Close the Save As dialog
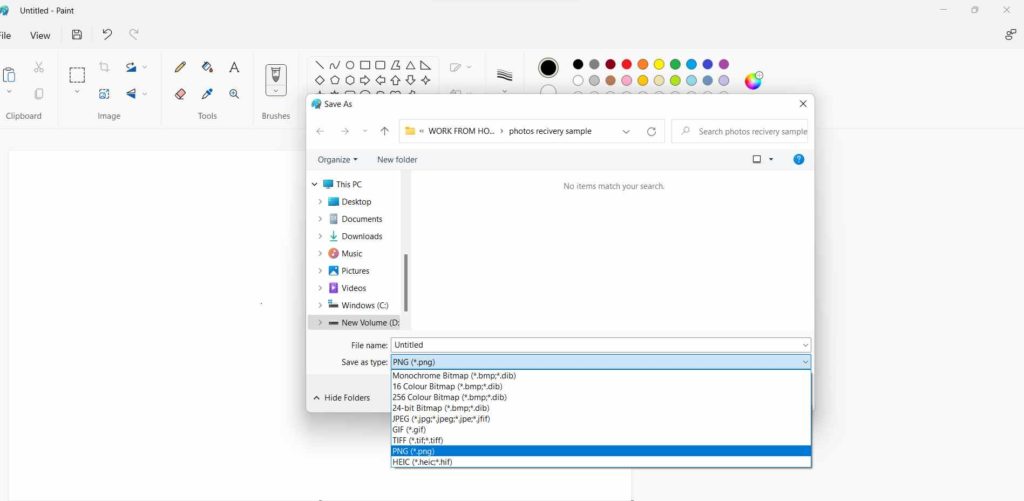 (803, 104)
